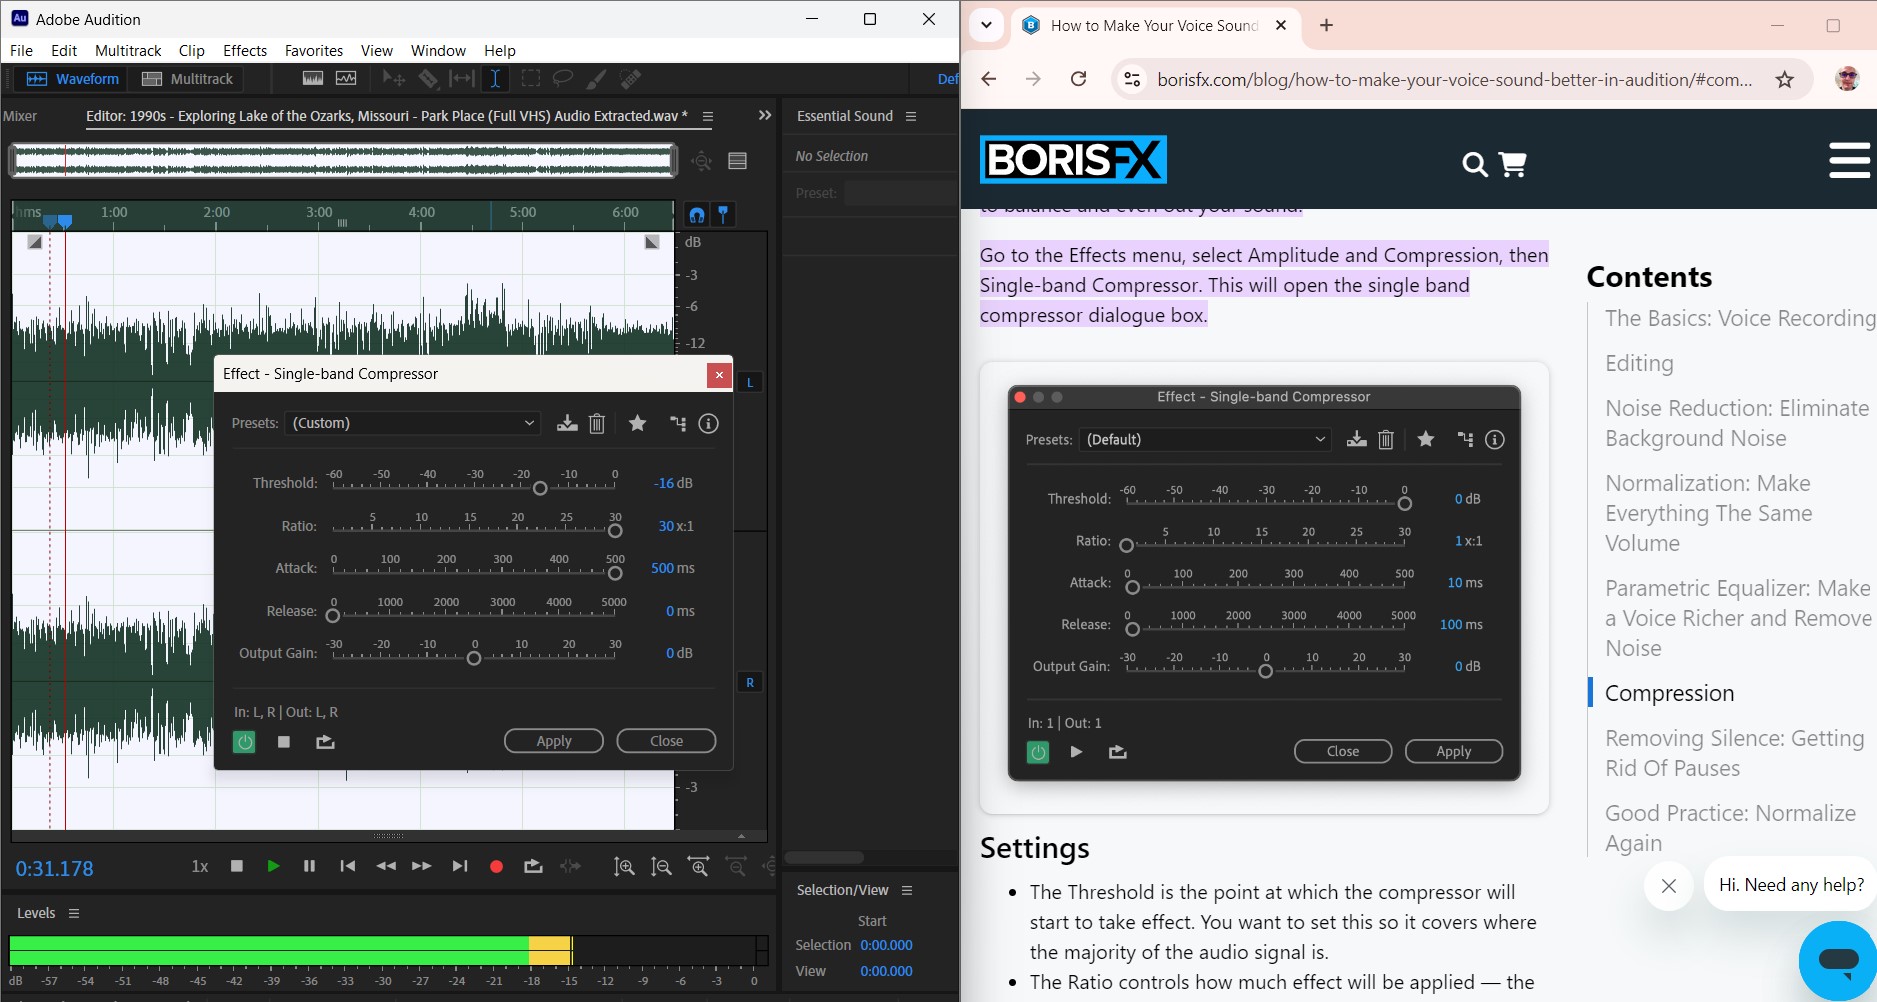Toggle the right channel R button

[x=750, y=682]
